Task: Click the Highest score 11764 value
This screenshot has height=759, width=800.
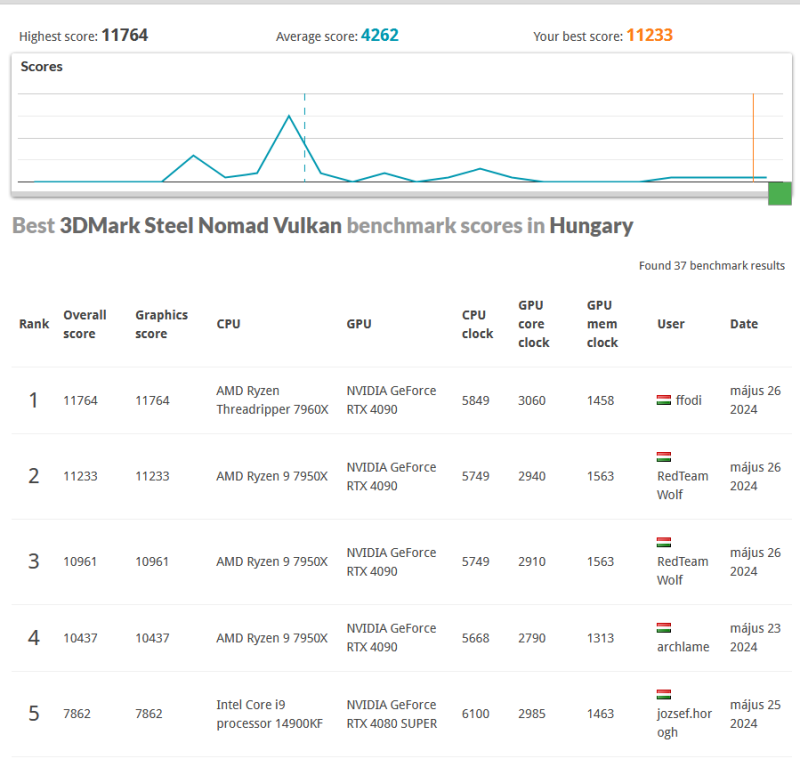Action: coord(124,35)
